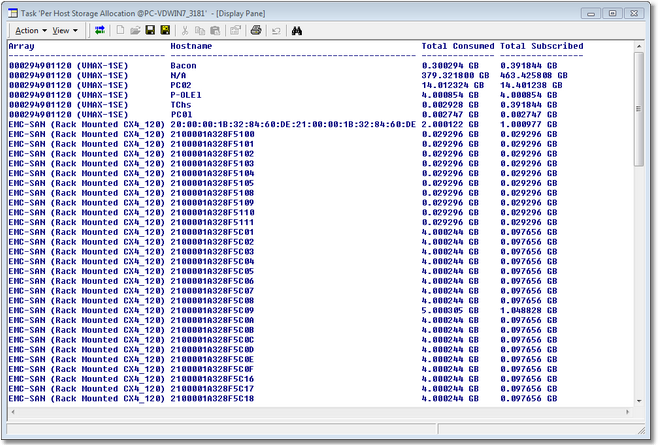Select hostname 'Bacon'
The height and width of the screenshot is (447, 658).
tap(183, 65)
